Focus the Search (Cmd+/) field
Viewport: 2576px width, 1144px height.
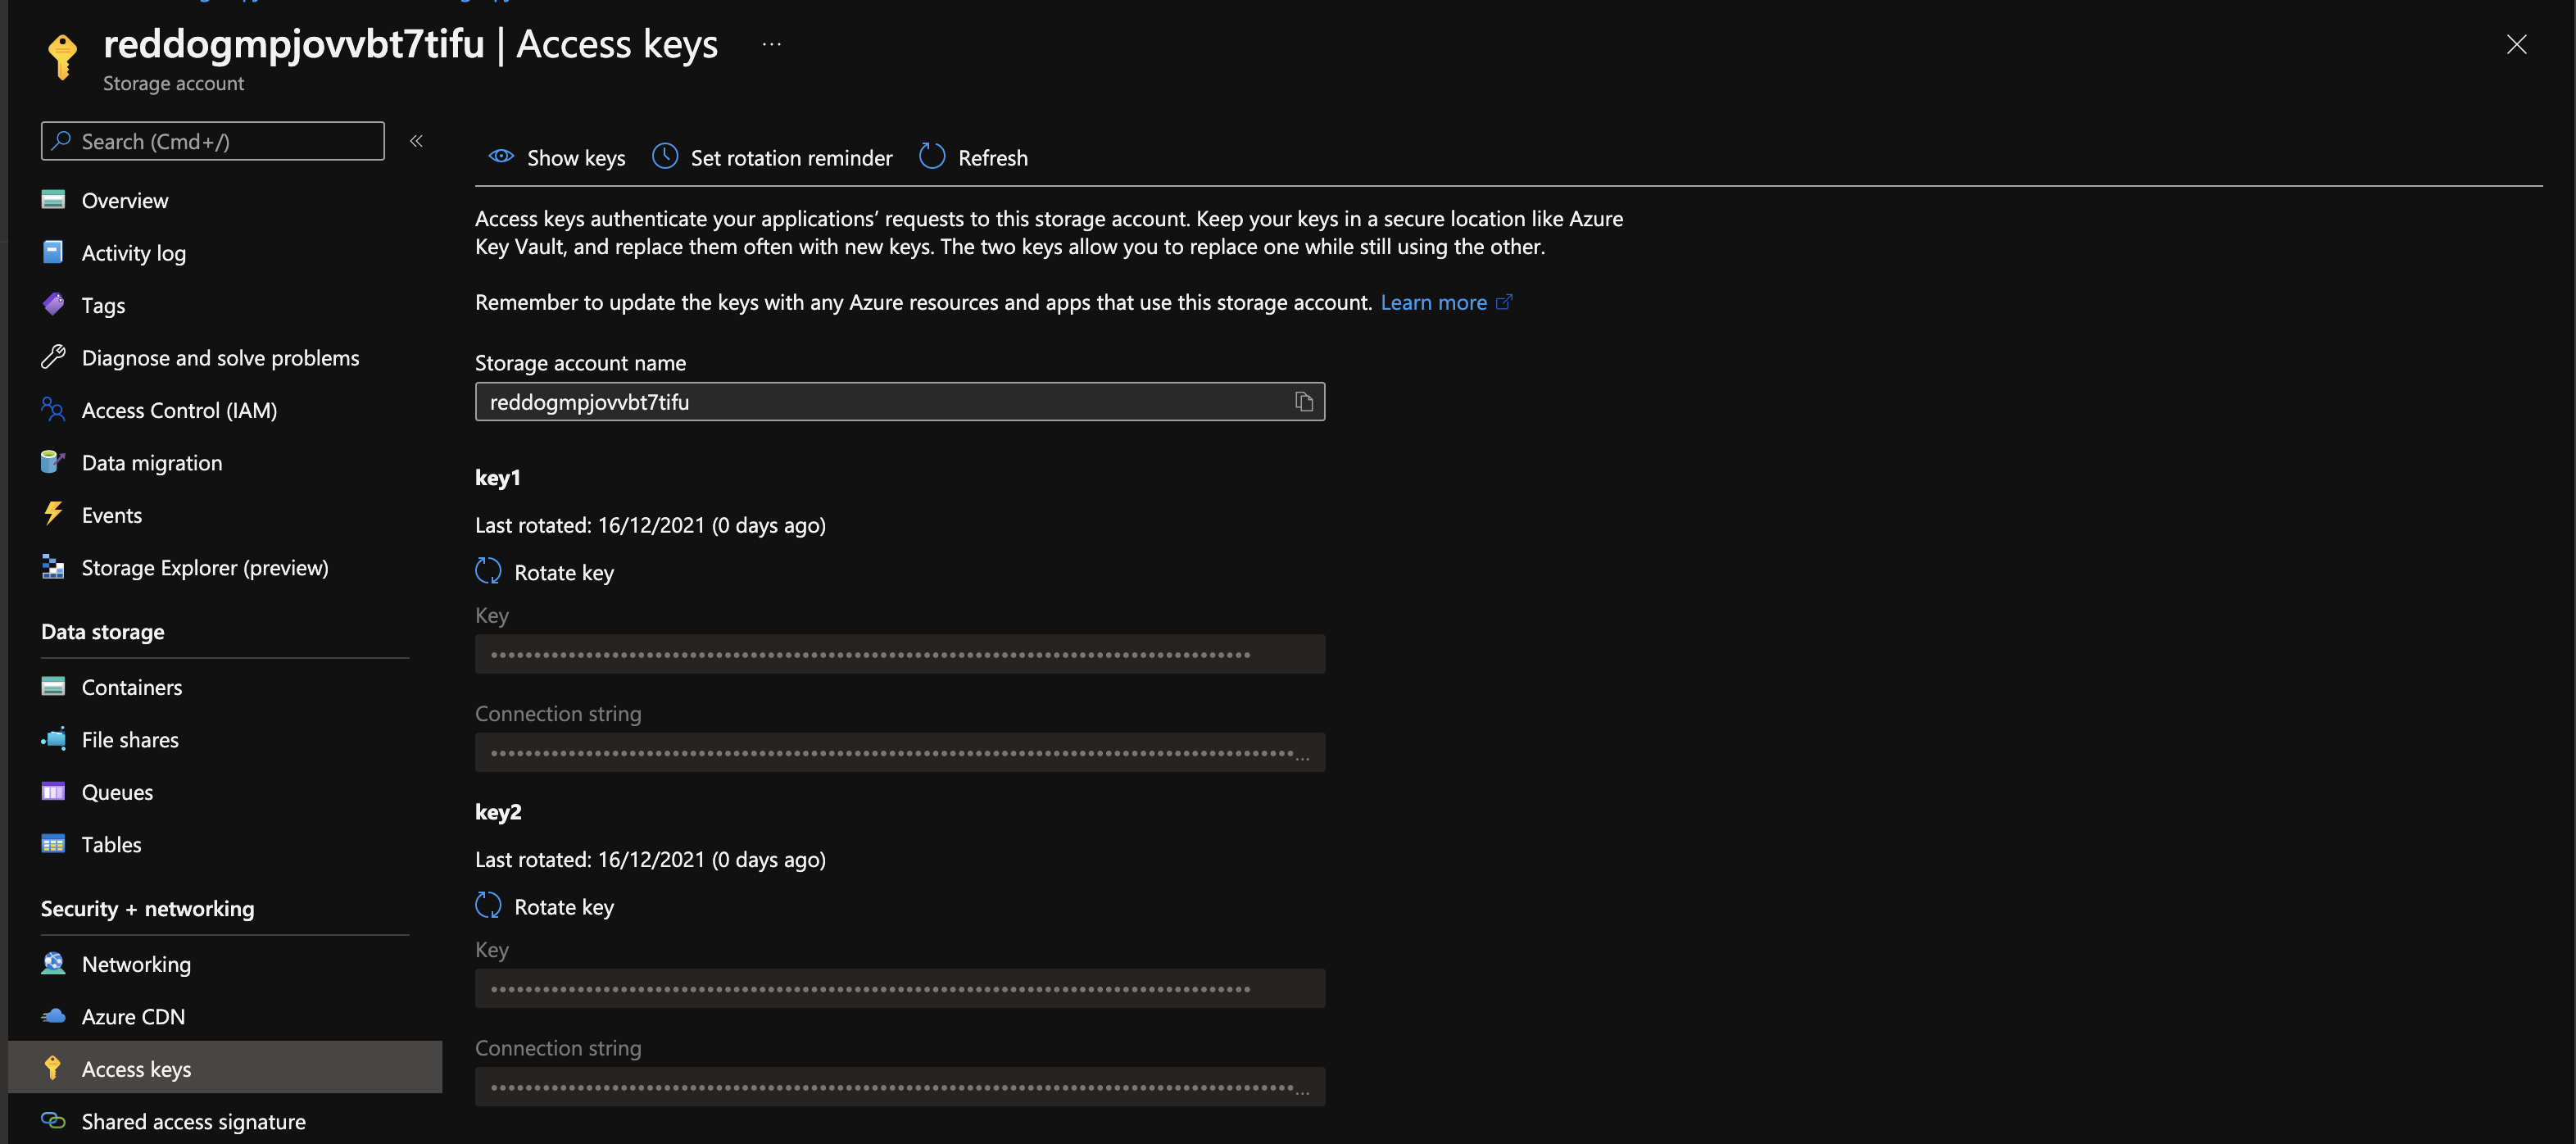(212, 141)
